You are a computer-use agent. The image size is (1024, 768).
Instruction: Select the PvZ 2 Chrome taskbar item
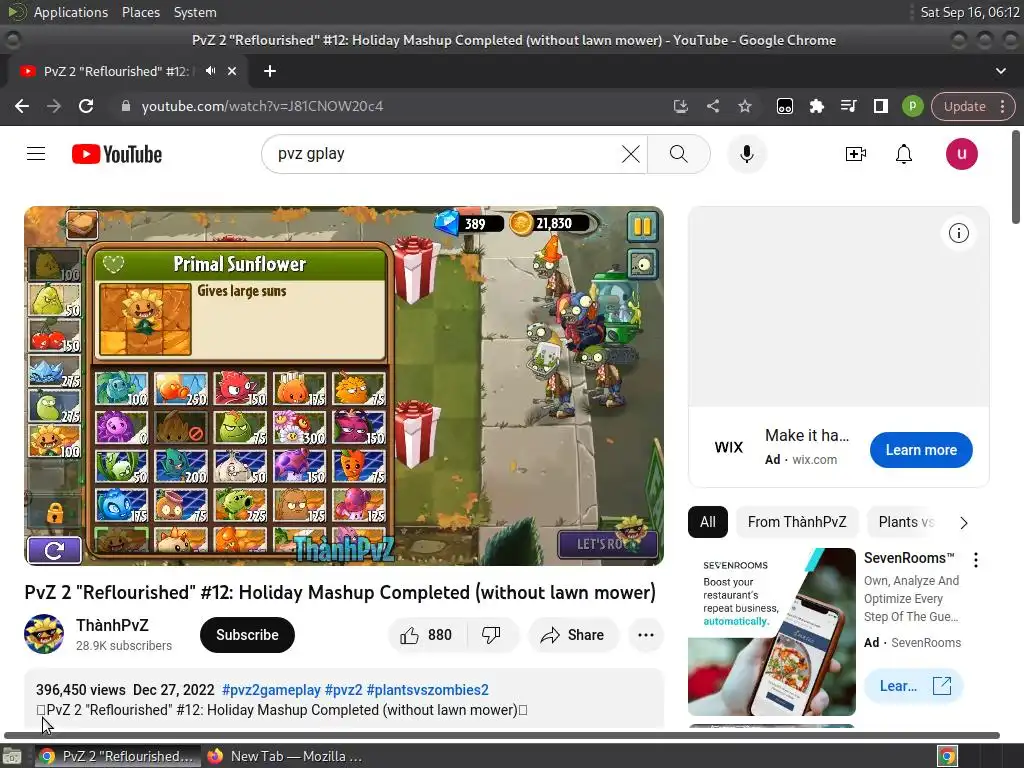tap(117, 756)
